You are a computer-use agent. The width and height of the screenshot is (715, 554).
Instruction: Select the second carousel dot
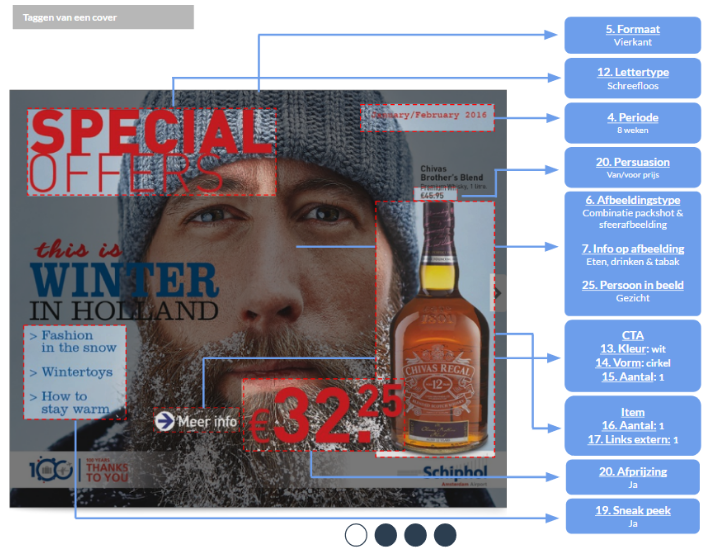coord(386,535)
